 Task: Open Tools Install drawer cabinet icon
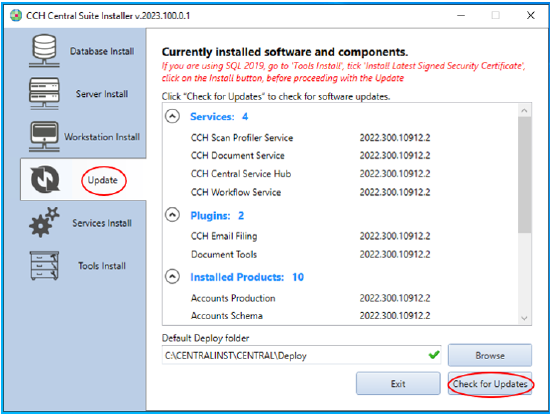pos(44,266)
